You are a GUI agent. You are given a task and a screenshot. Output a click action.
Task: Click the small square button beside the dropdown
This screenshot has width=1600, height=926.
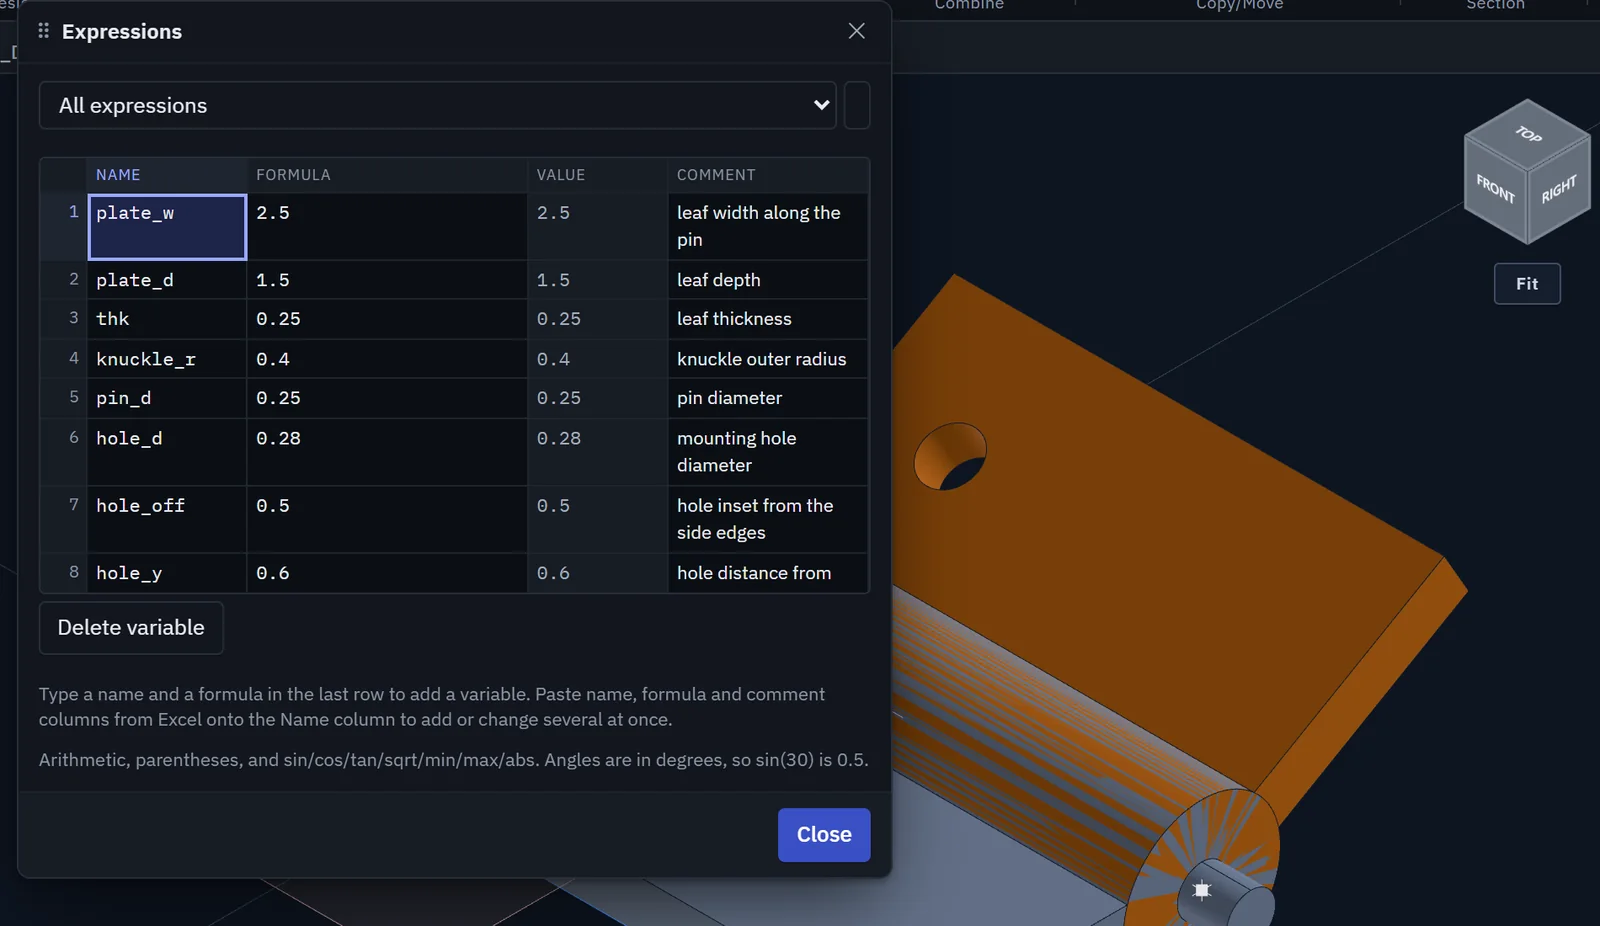[x=857, y=105]
